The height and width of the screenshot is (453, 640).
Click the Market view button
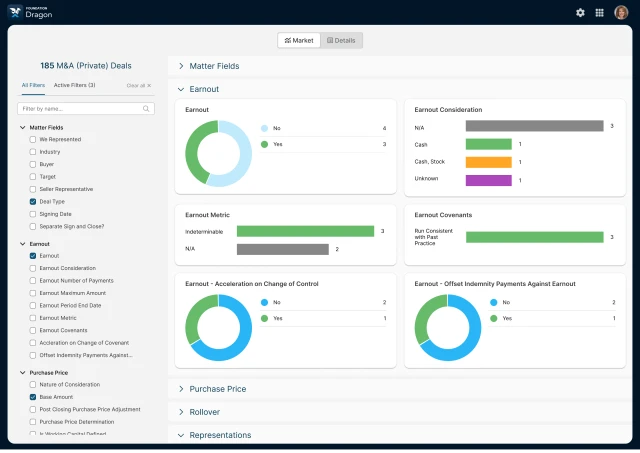pyautogui.click(x=299, y=40)
